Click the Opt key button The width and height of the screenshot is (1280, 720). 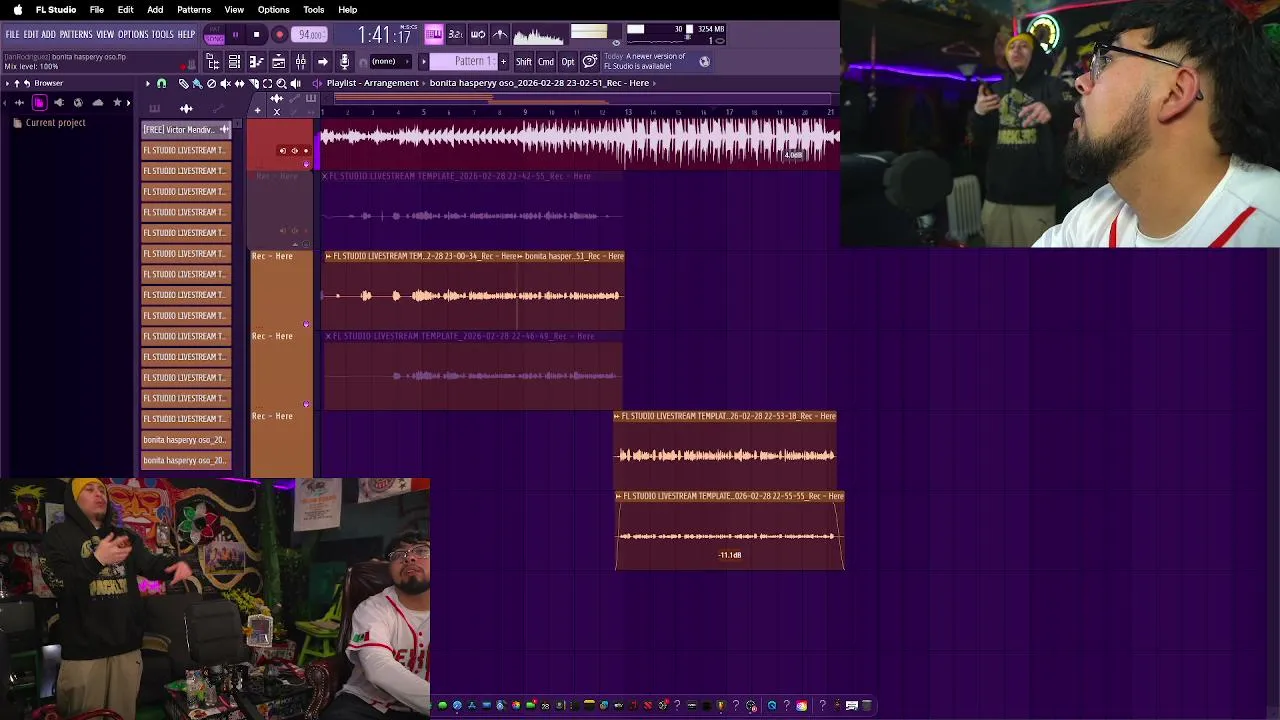tap(568, 62)
